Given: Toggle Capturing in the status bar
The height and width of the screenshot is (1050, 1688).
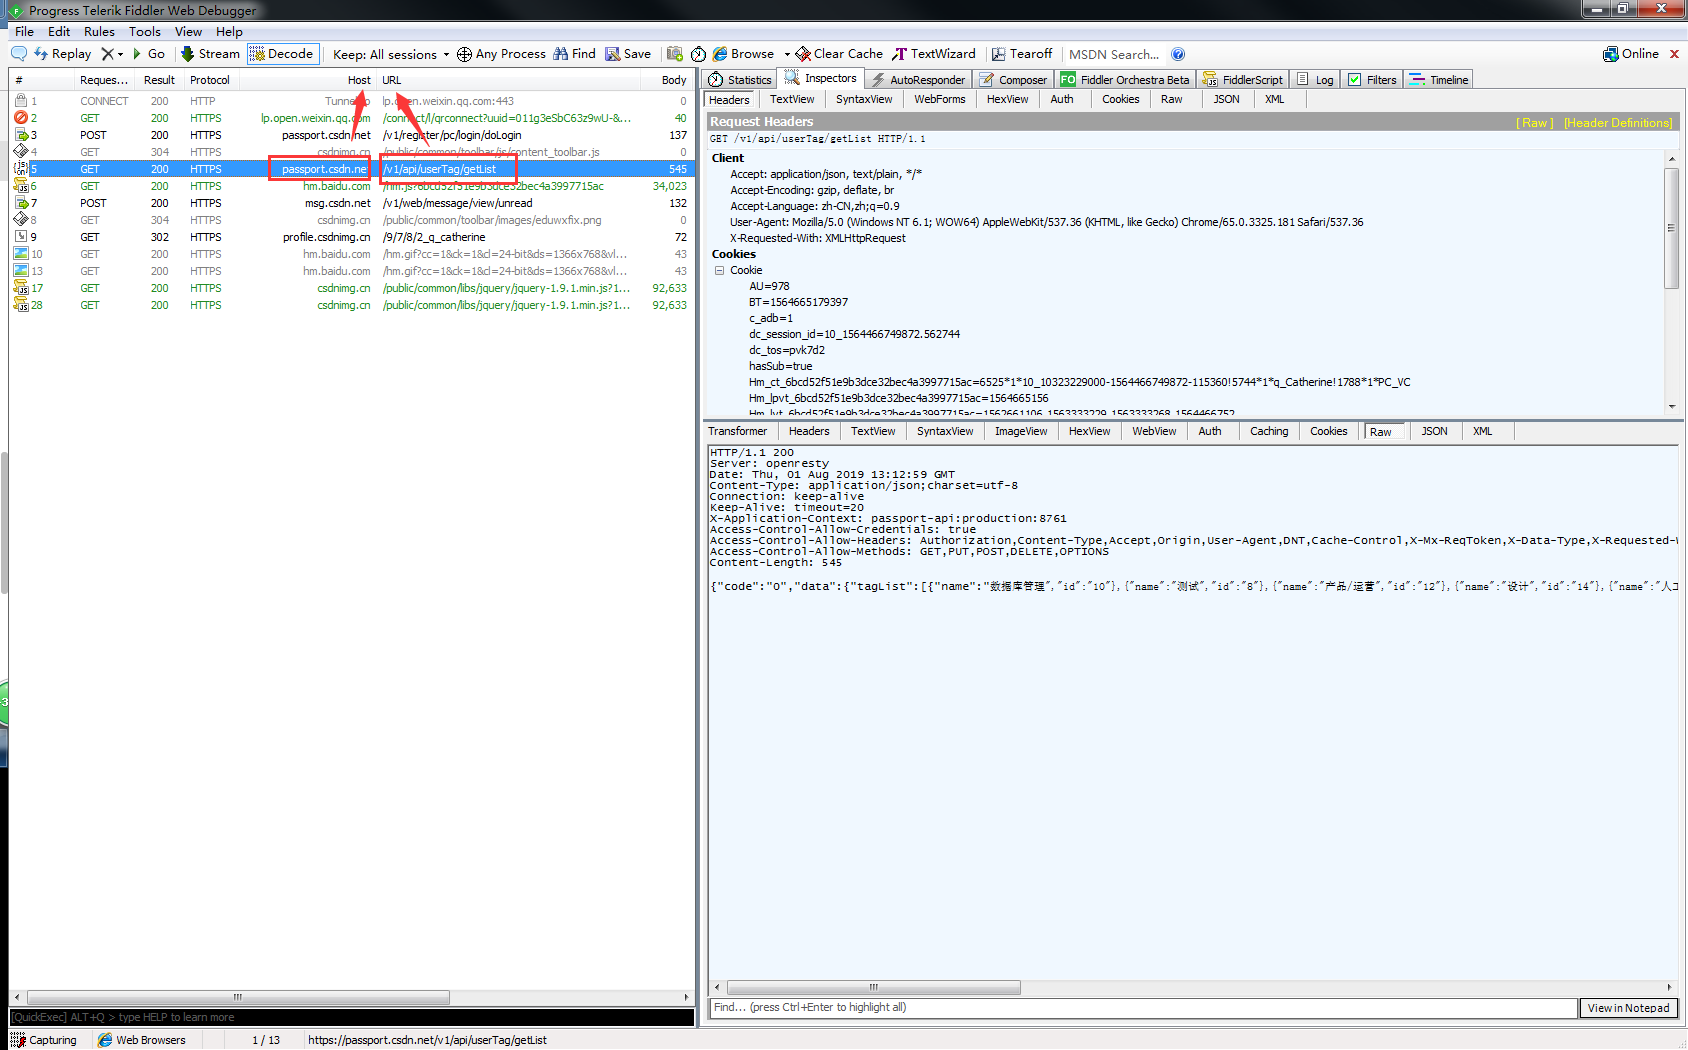Looking at the screenshot, I should (44, 1040).
